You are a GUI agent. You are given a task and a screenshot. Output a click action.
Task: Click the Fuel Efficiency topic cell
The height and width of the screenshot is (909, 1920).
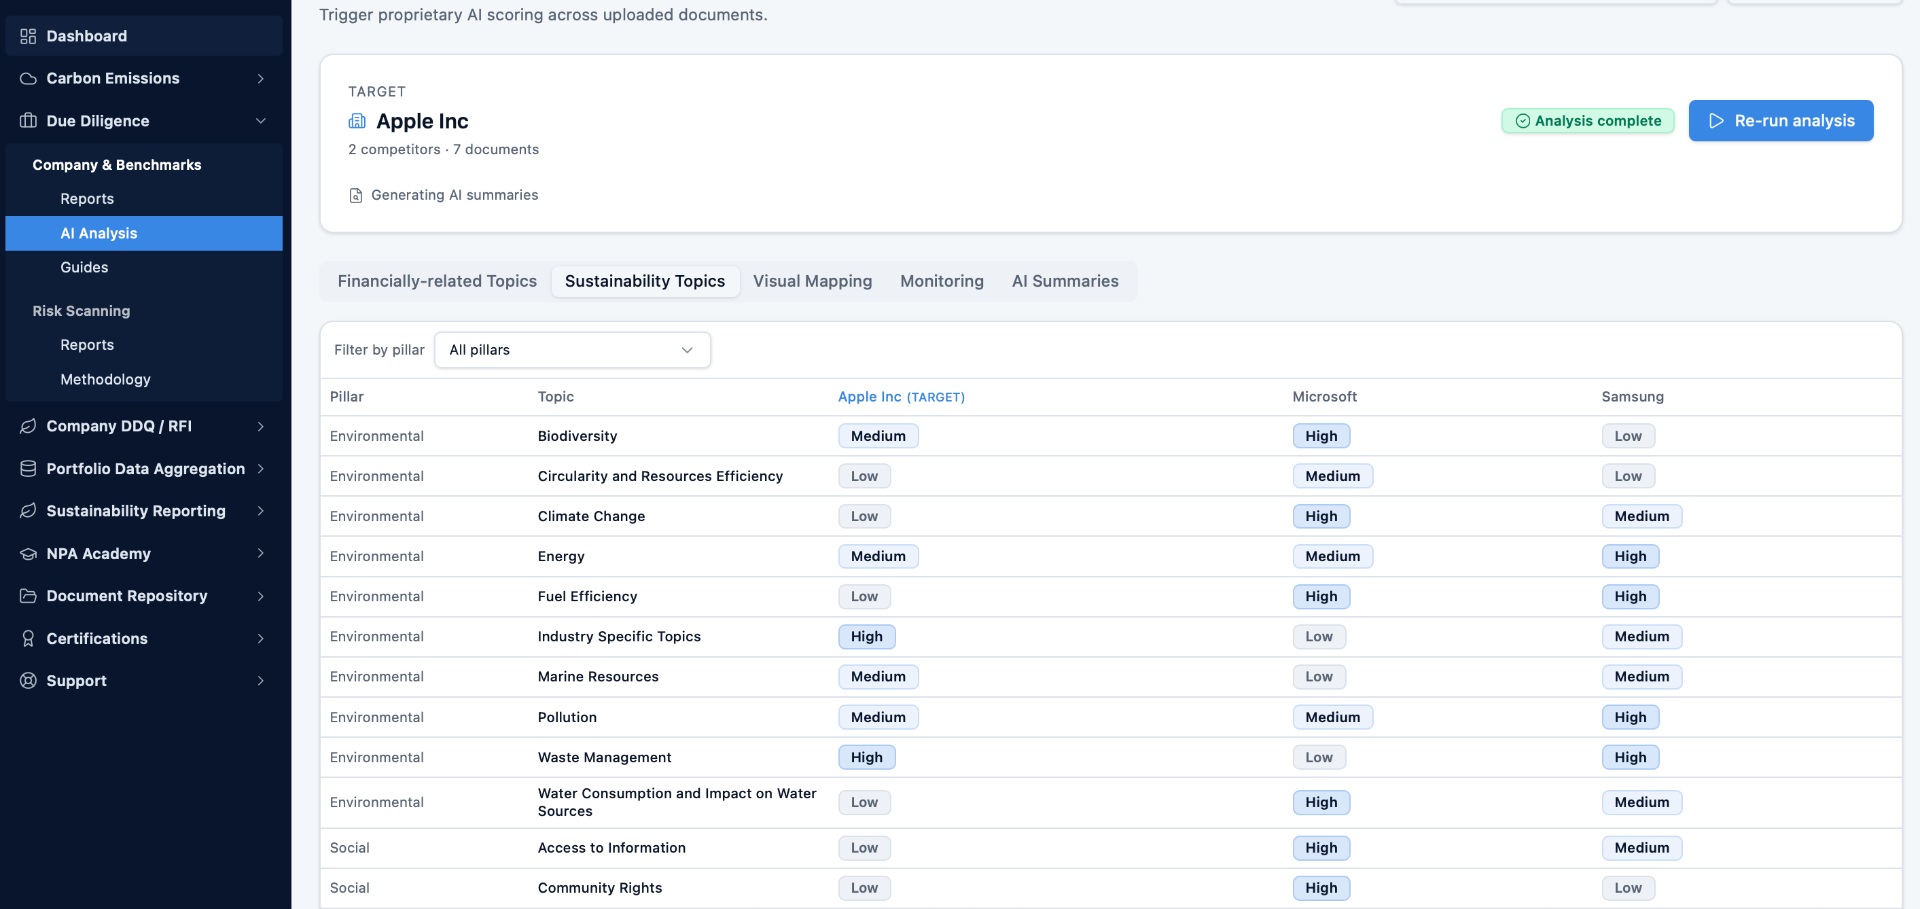coord(587,596)
